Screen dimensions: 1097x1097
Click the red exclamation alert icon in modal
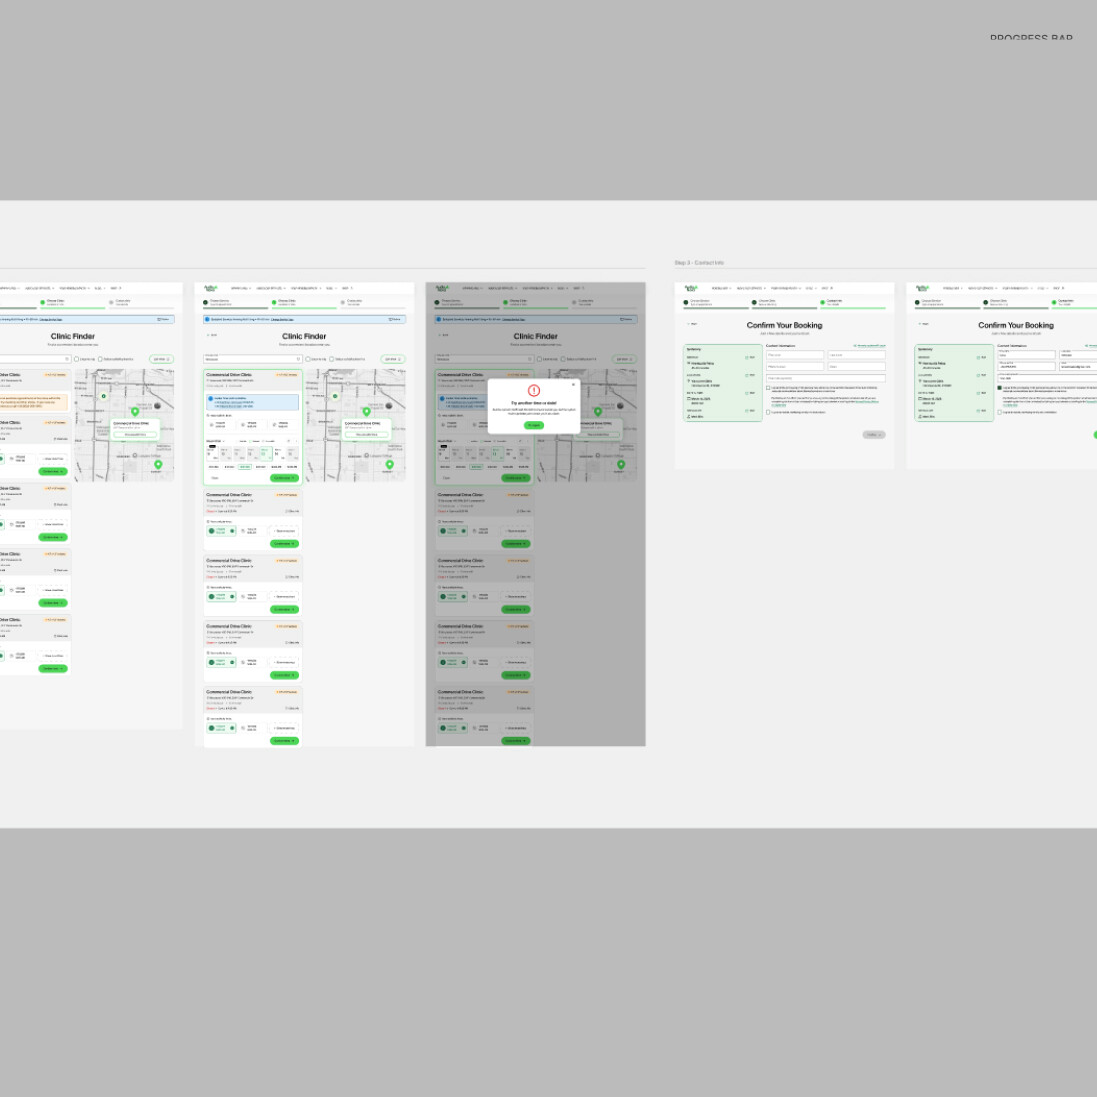534,390
